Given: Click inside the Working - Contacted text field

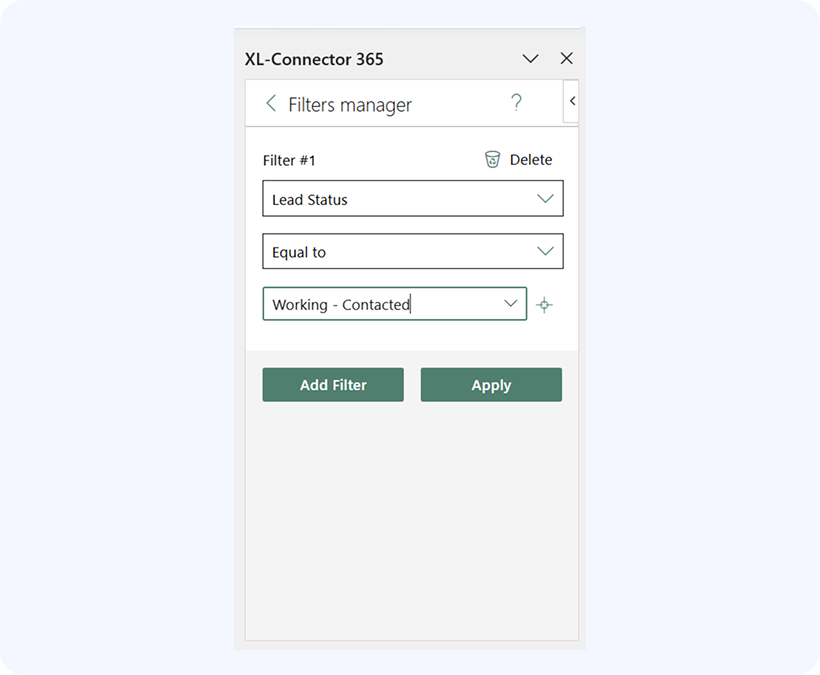Looking at the screenshot, I should coord(380,305).
